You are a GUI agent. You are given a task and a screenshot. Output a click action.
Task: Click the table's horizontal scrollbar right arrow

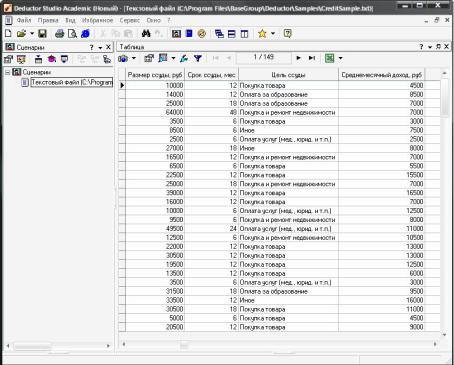click(435, 344)
